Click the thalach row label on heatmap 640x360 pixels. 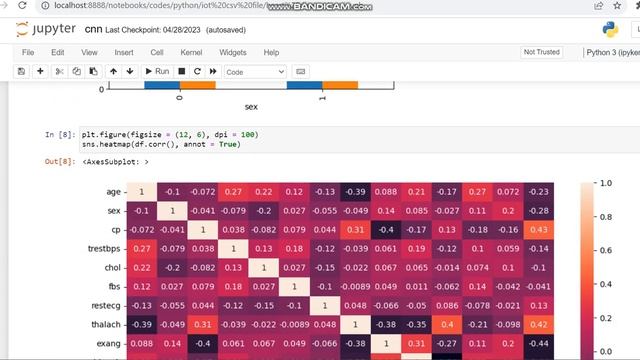(x=106, y=324)
